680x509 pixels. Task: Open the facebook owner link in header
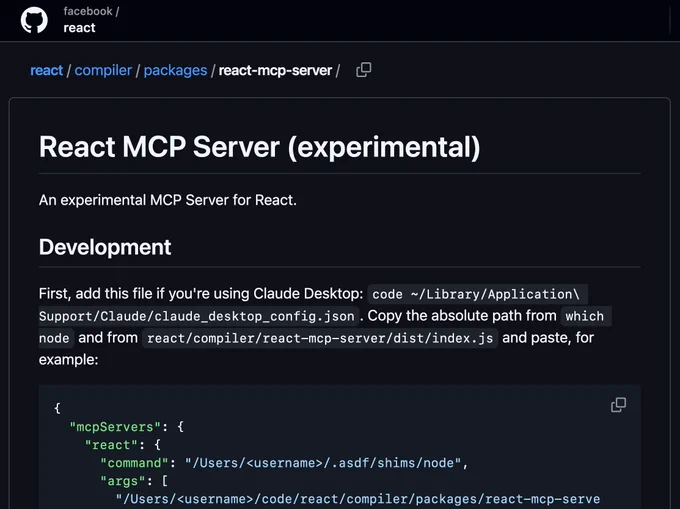tap(88, 11)
